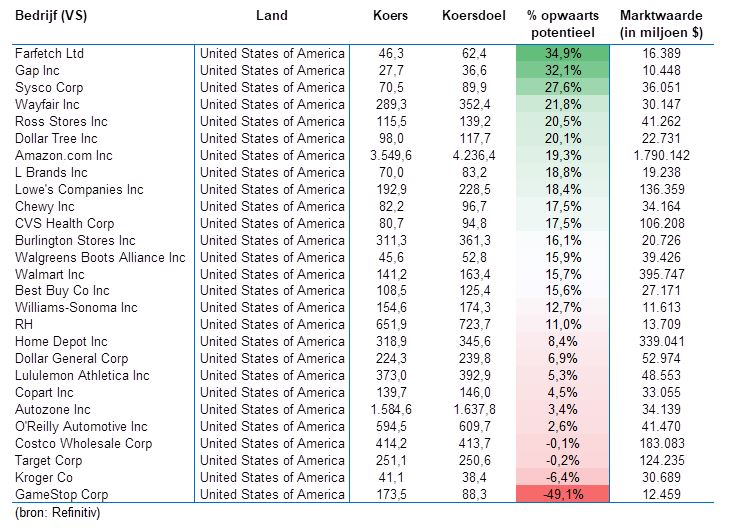Select the Farfetch Ltd company cell
Viewport: 744px width, 529px height.
tap(52, 53)
